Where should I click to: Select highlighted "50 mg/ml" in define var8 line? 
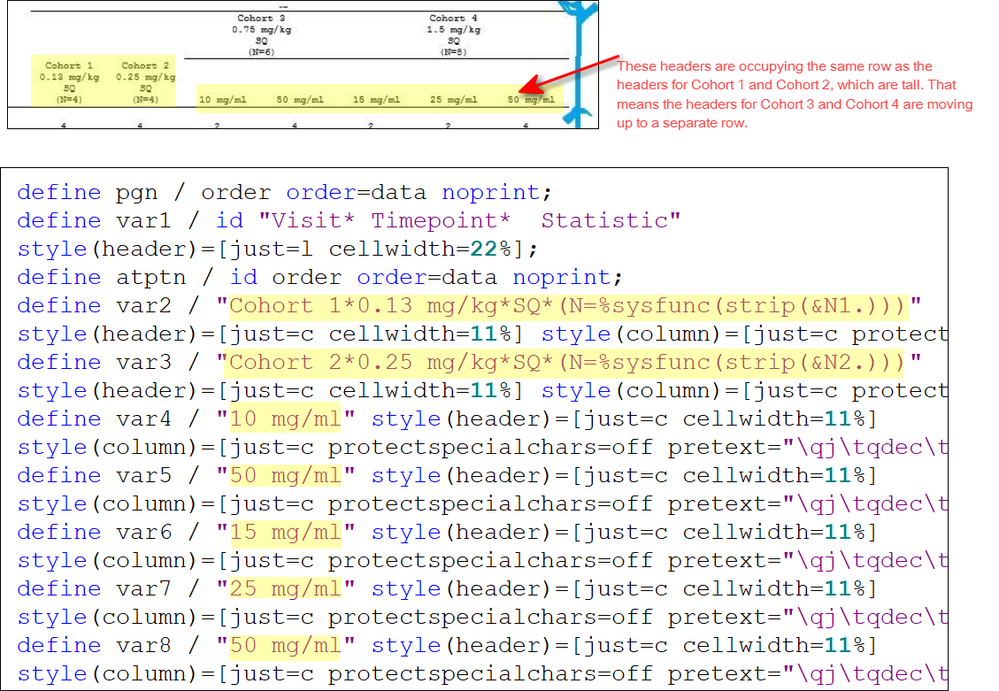click(x=285, y=645)
